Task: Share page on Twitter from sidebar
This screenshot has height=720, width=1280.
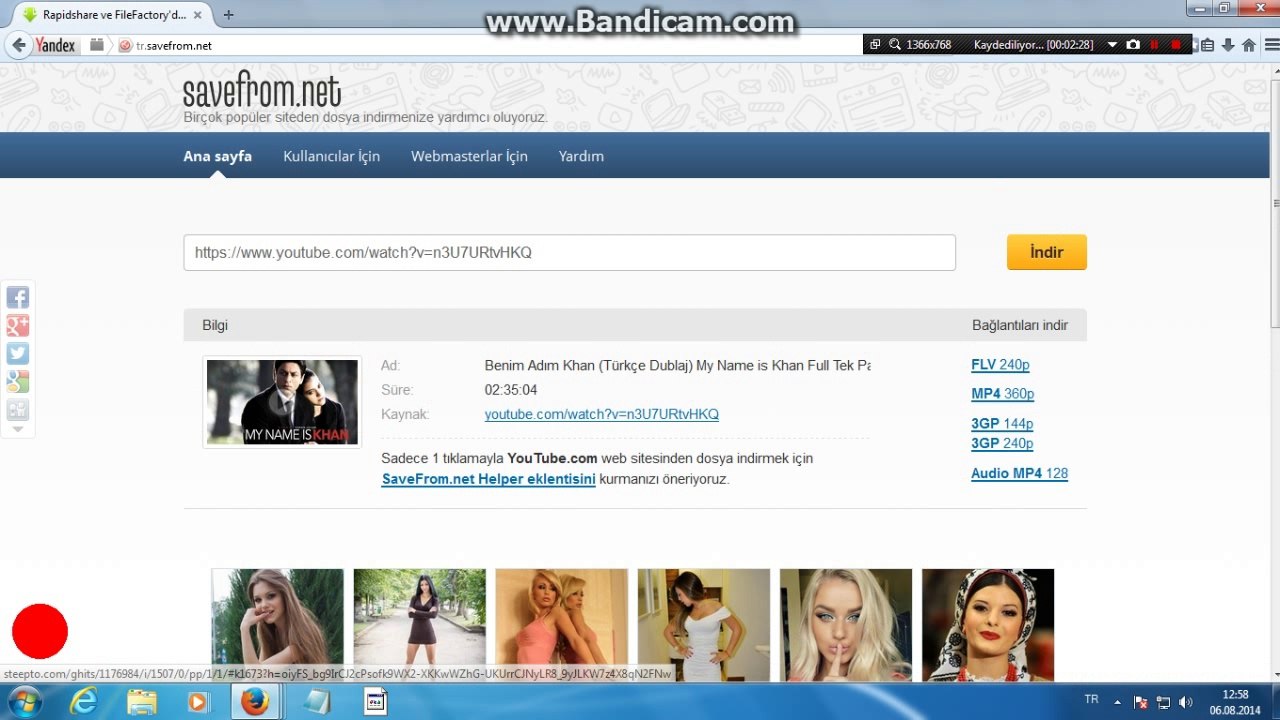Action: pyautogui.click(x=18, y=353)
